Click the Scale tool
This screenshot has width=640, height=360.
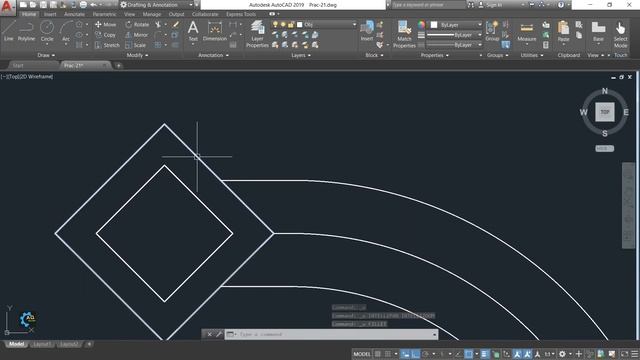(136, 45)
